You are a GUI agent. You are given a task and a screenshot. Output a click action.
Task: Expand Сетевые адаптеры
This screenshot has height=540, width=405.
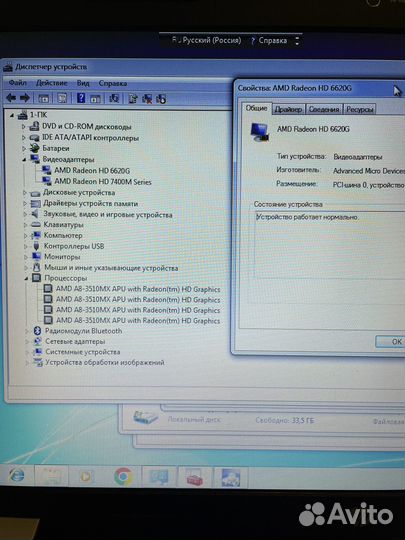point(27,342)
